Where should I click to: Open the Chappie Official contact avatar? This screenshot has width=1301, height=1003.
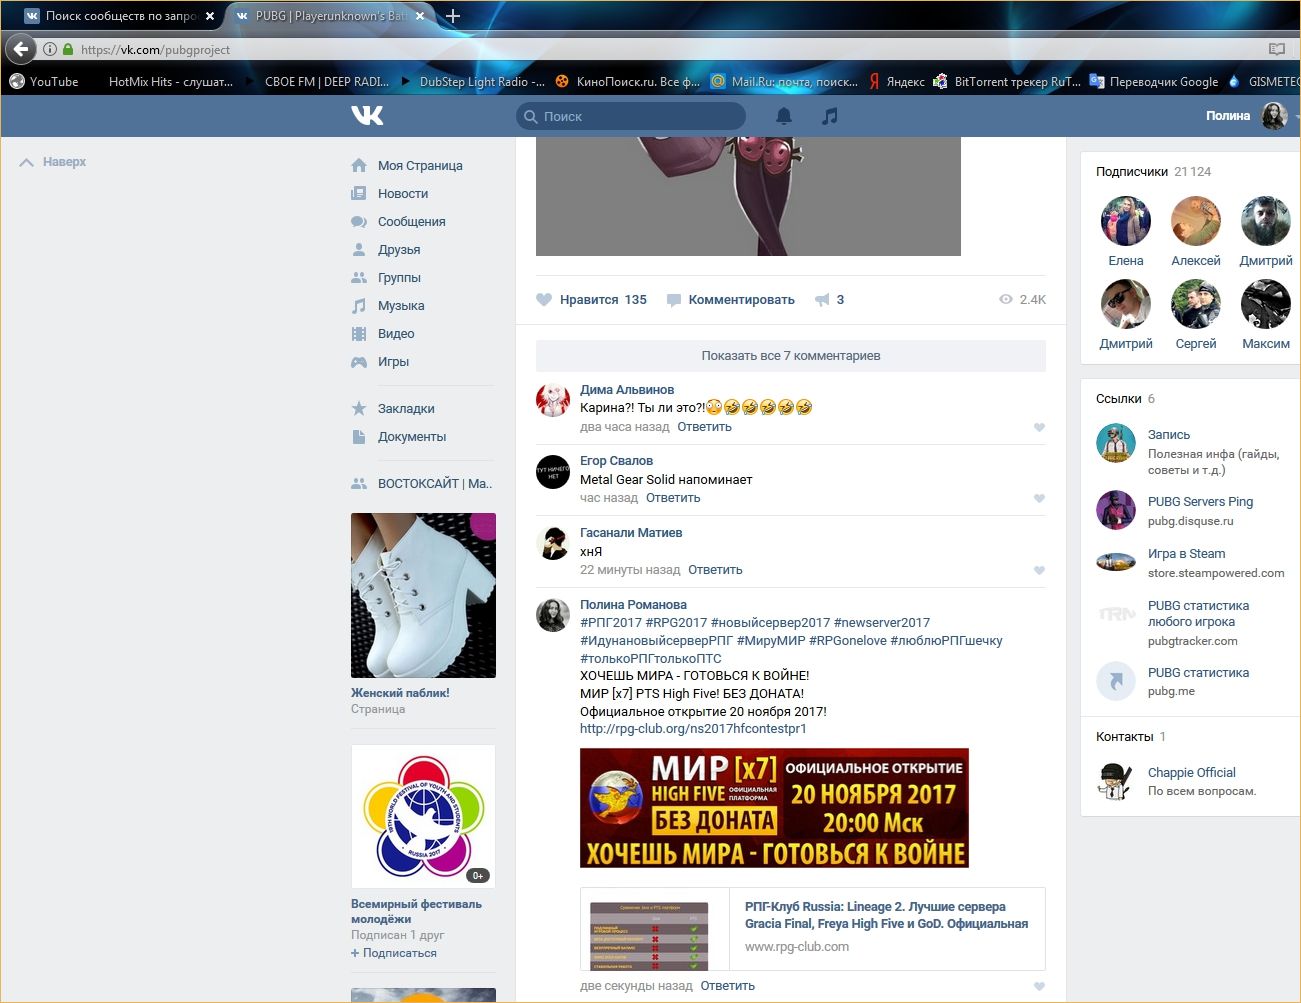pos(1116,781)
